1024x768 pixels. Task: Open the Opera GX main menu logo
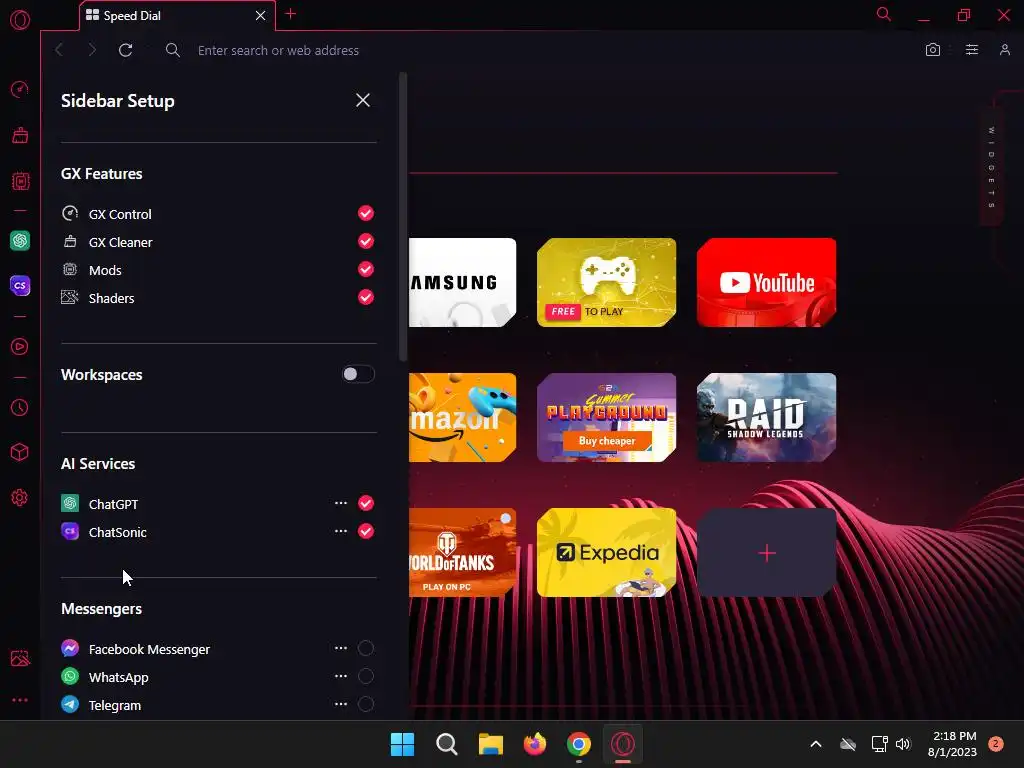pyautogui.click(x=20, y=20)
